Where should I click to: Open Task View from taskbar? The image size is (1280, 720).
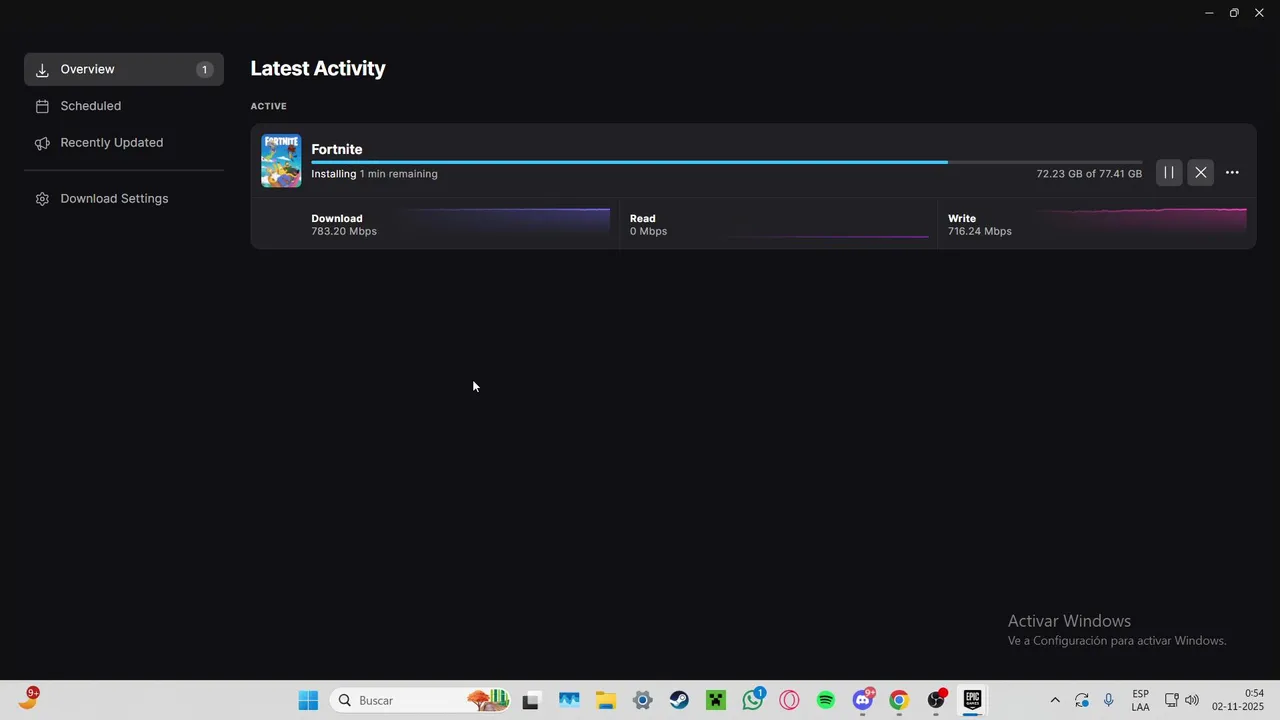(x=531, y=700)
